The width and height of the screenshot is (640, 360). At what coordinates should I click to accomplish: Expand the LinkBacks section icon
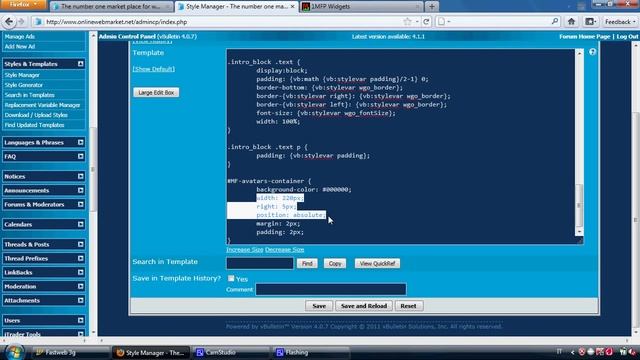point(80,272)
